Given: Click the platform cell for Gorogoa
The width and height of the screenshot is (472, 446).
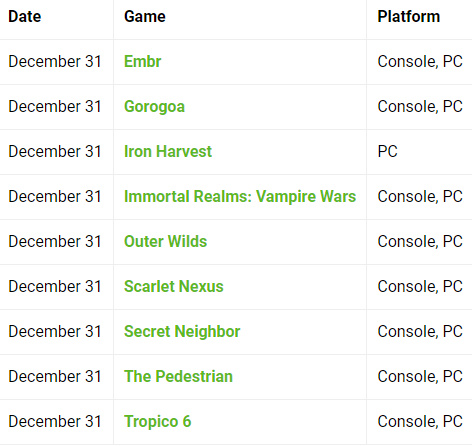Looking at the screenshot, I should (x=420, y=107).
